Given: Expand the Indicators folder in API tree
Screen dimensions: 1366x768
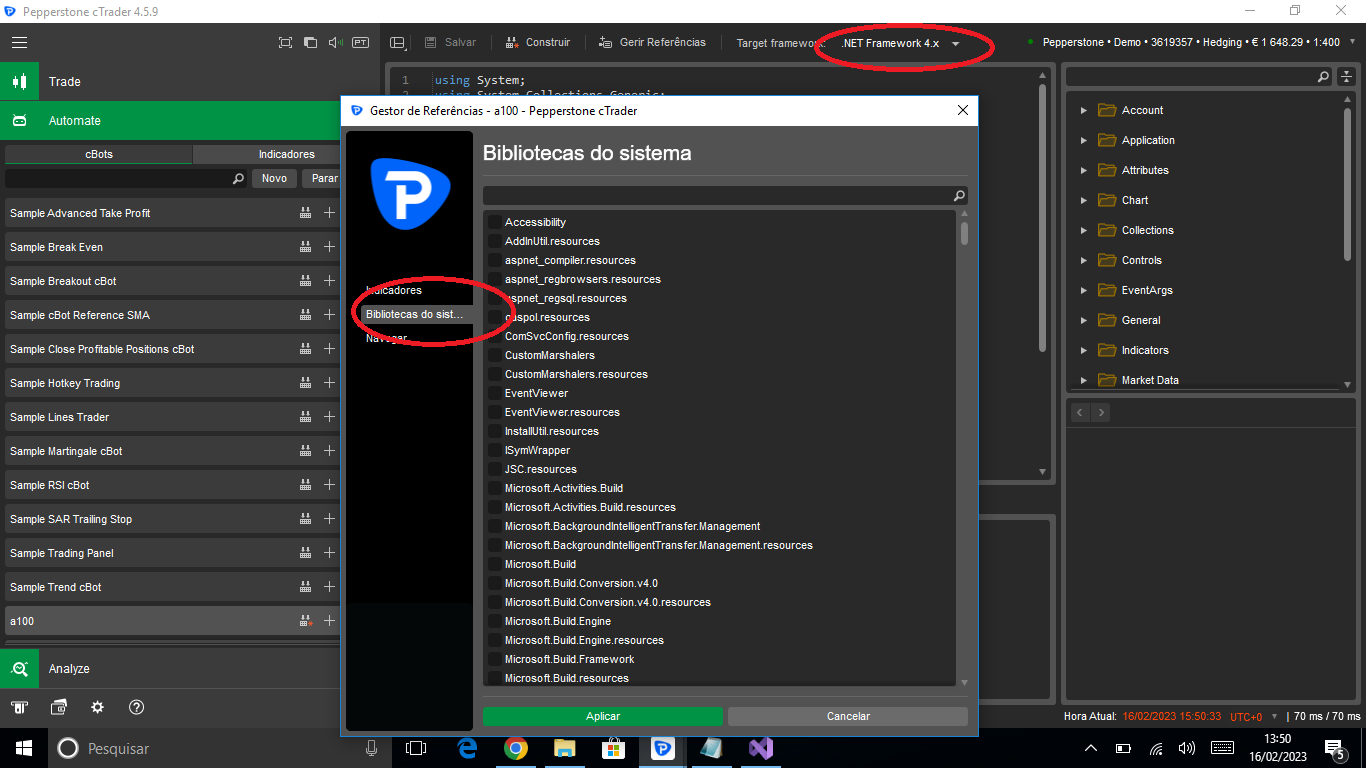Looking at the screenshot, I should (1084, 351).
